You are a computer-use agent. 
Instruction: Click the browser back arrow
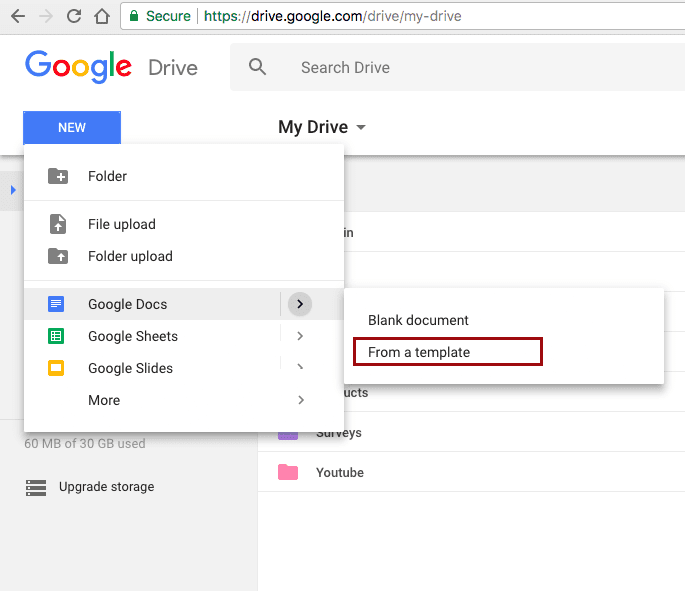(x=18, y=16)
